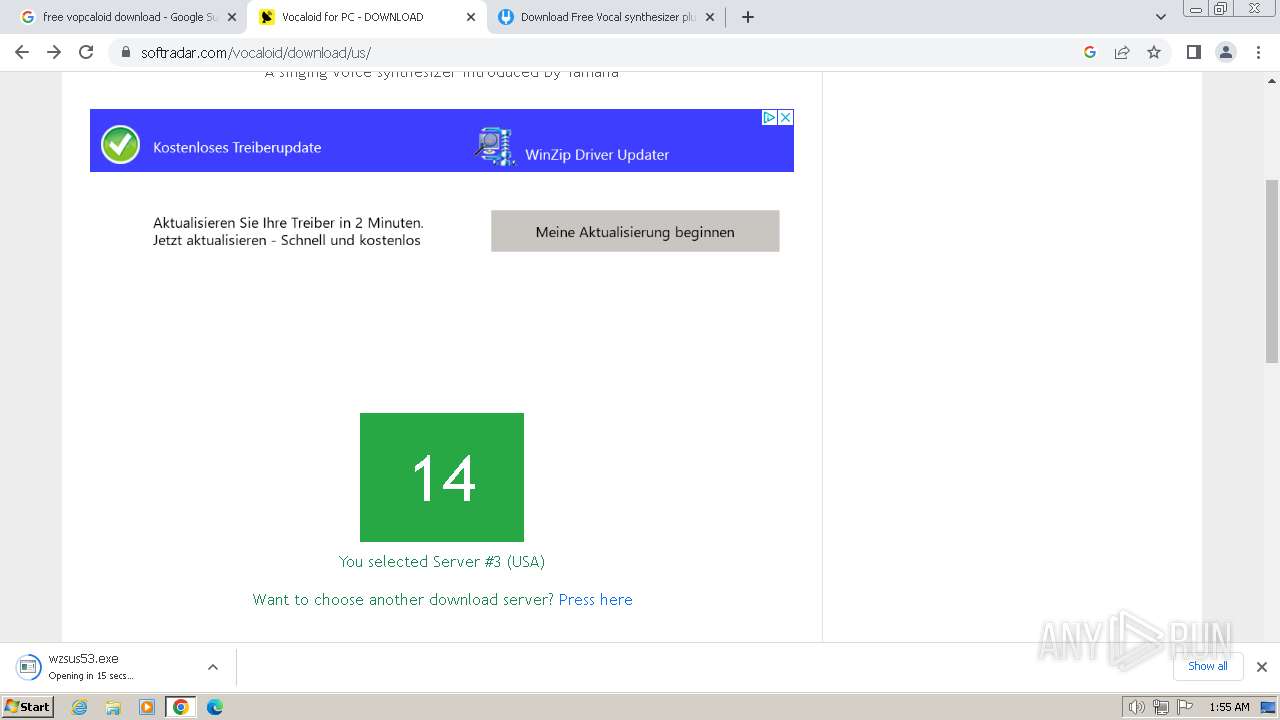Show all downloads button
Screen dimensions: 1280x720
tap(1208, 666)
